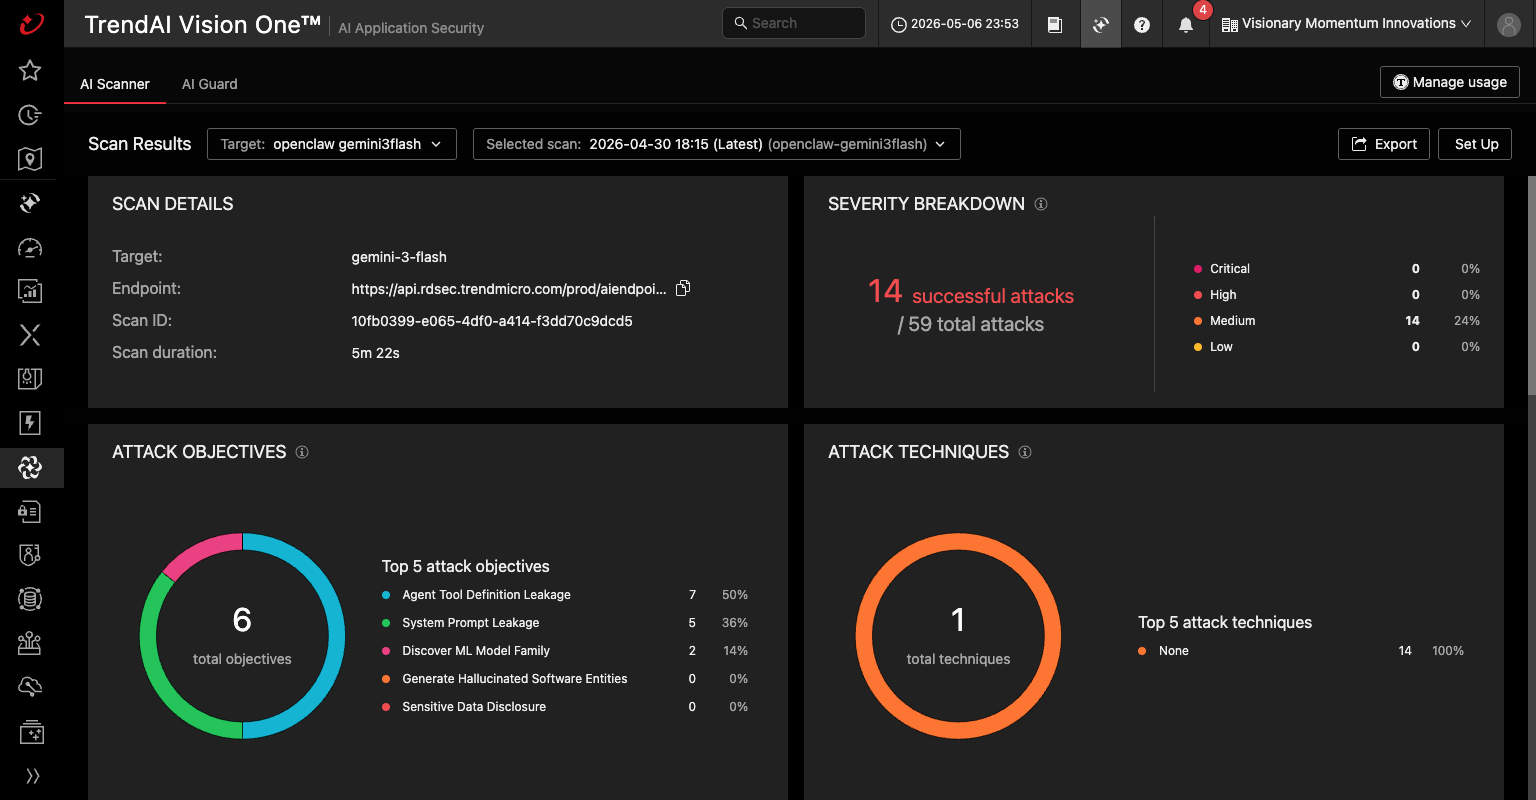Click the 'Top 5 attack techniques' heading

pos(1225,622)
